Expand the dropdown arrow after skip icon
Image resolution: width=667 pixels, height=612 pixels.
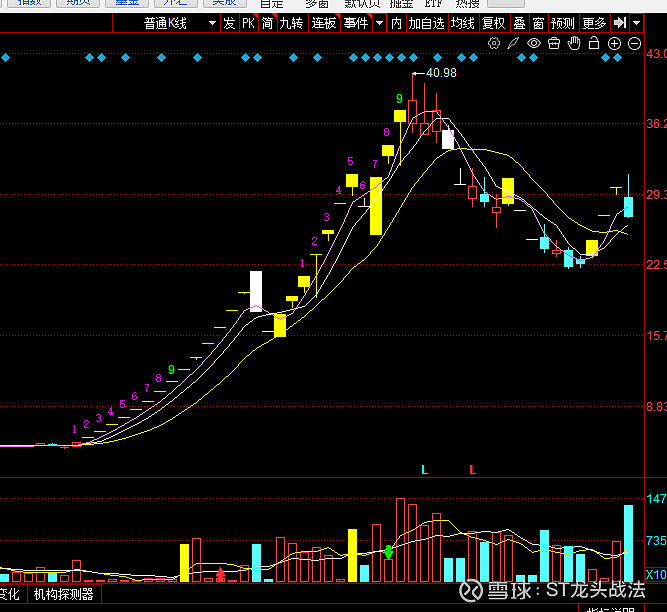pos(637,22)
